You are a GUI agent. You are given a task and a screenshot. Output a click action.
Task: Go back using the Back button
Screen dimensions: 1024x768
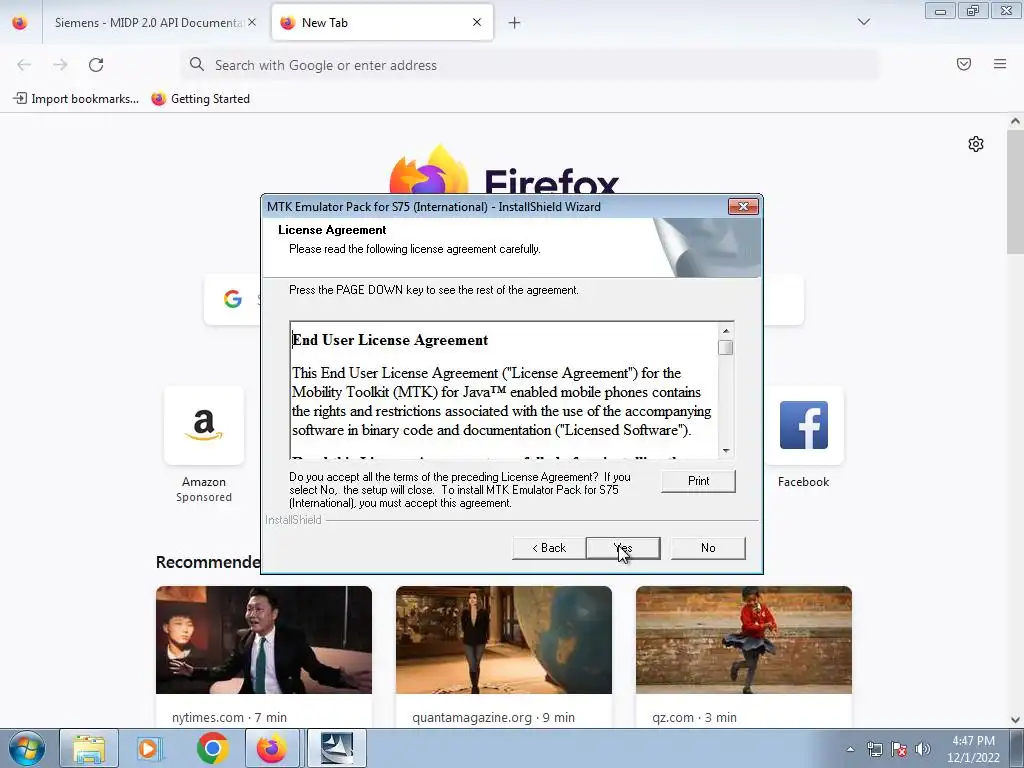549,548
